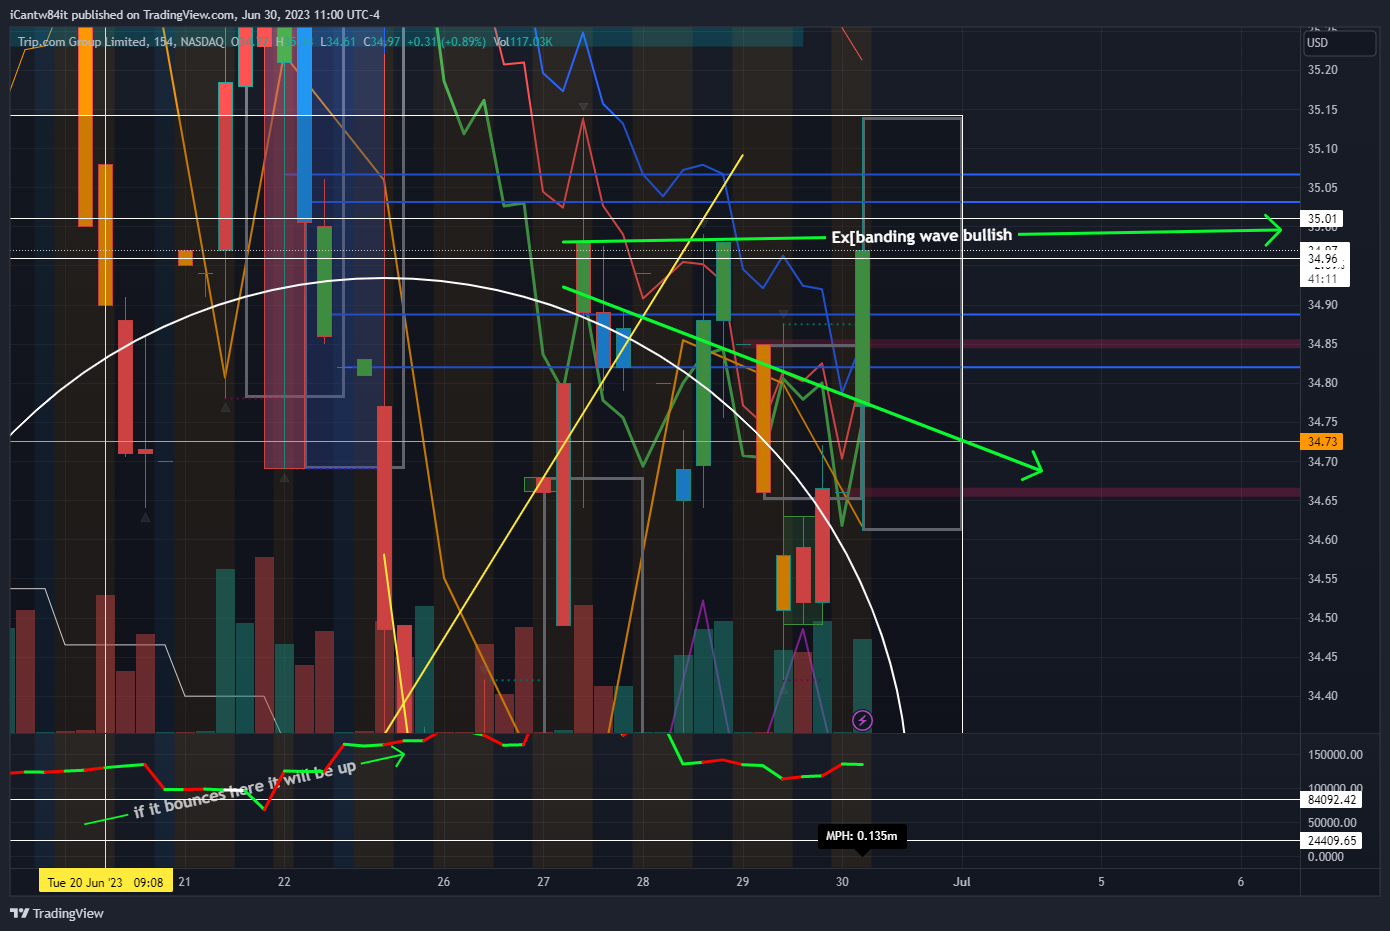The height and width of the screenshot is (931, 1390).
Task: Click the Vol 117.03K legend value
Action: click(x=523, y=42)
